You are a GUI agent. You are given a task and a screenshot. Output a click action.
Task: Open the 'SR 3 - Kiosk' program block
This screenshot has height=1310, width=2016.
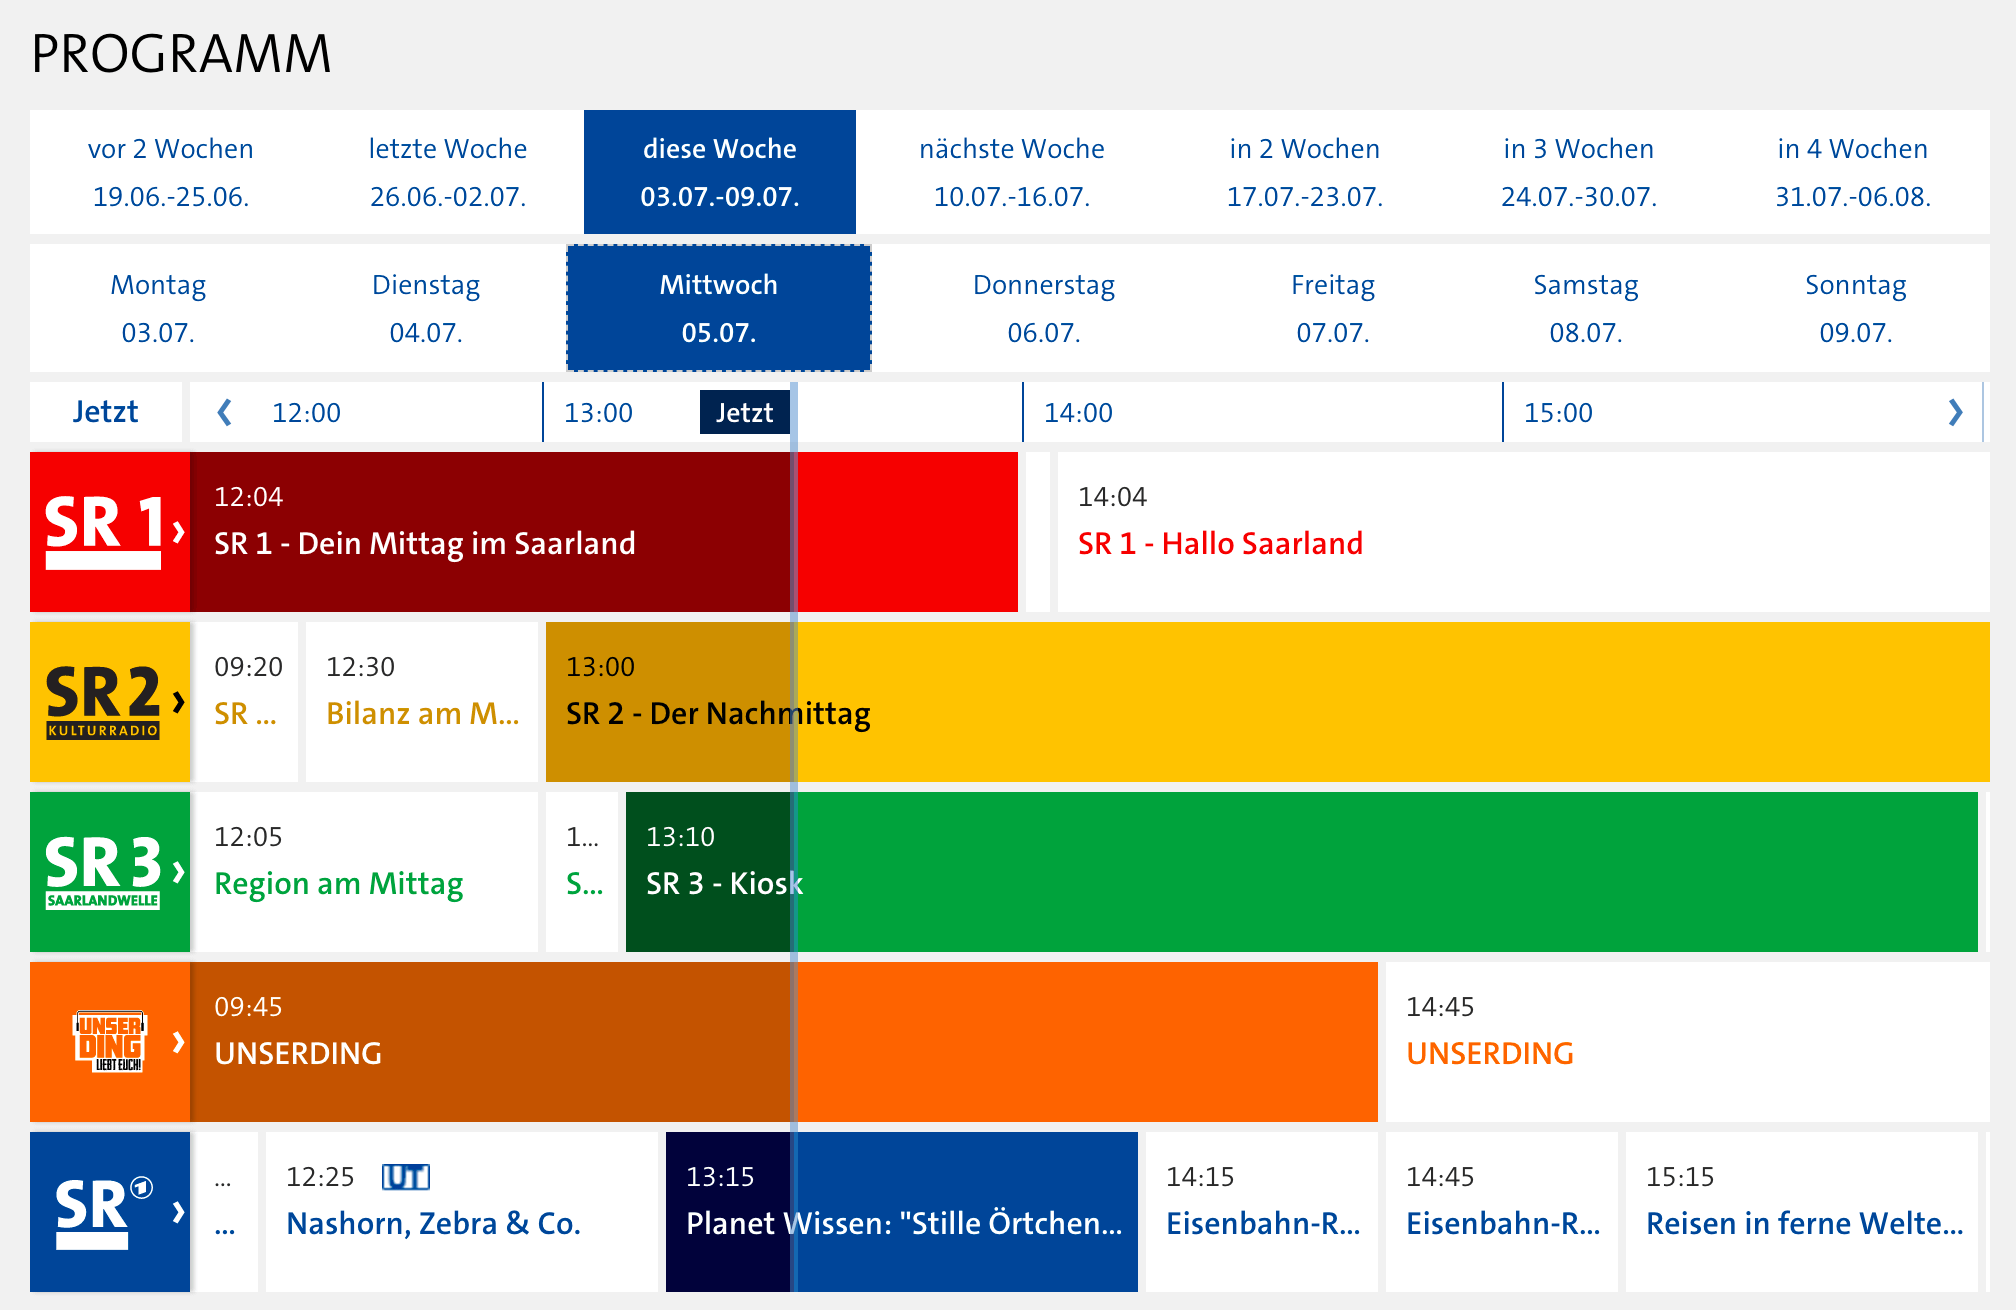coord(724,883)
